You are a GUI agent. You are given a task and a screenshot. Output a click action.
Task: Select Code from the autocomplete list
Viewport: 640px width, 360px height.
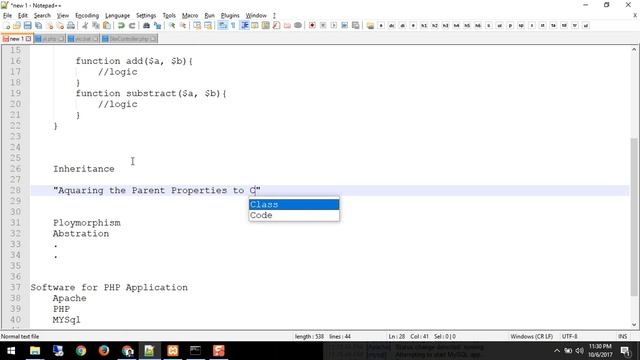294,215
